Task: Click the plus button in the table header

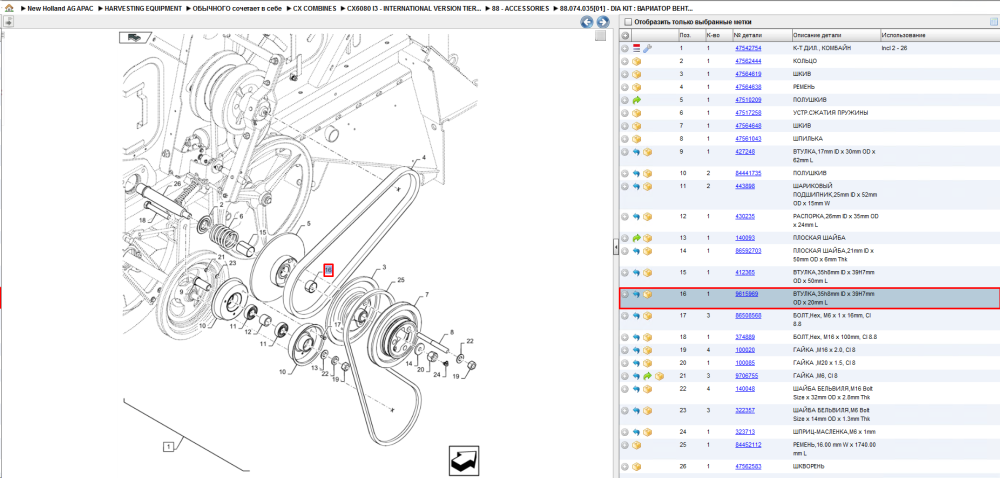Action: tap(625, 35)
